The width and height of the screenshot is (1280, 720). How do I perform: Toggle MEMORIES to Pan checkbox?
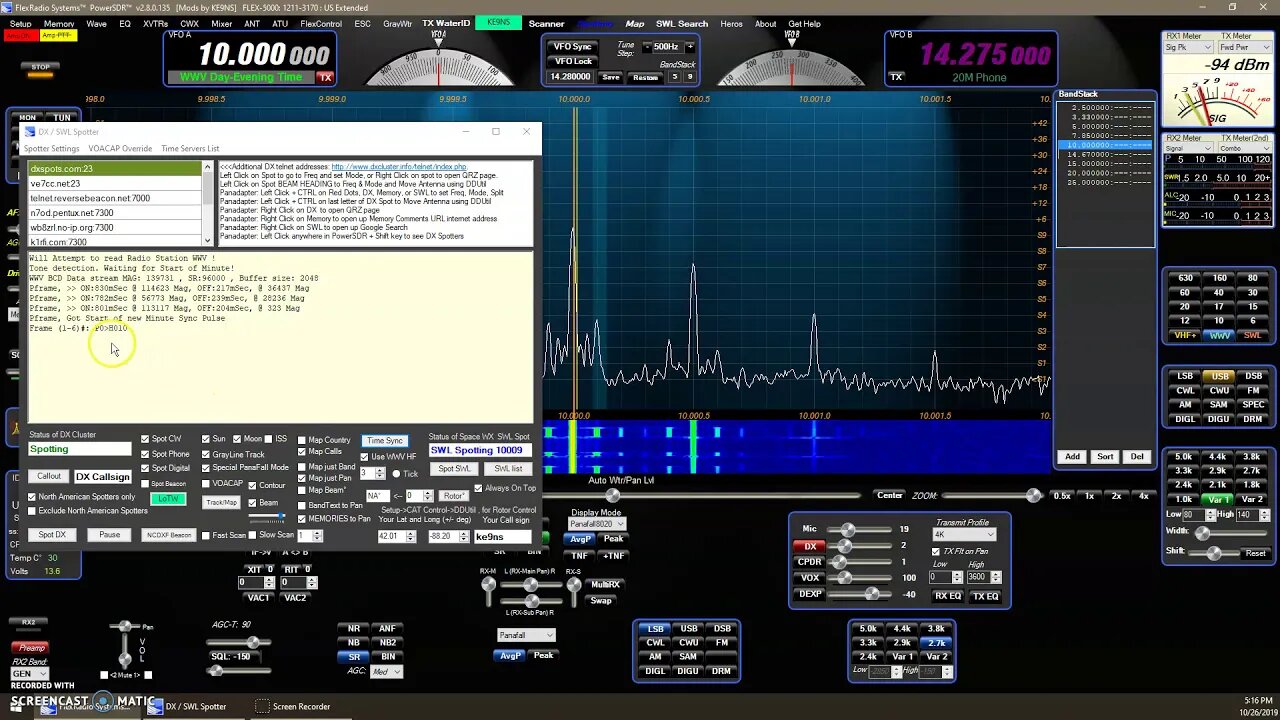tap(302, 518)
